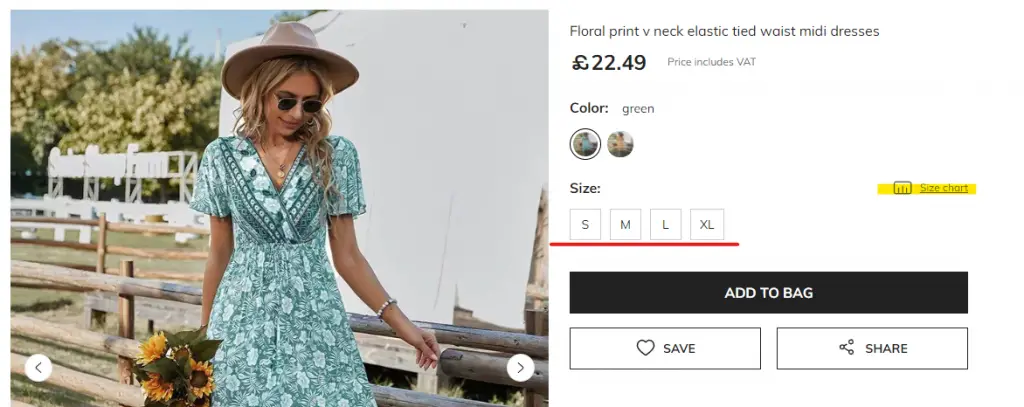The height and width of the screenshot is (407, 1024).
Task: Choose size XL
Action: point(707,225)
